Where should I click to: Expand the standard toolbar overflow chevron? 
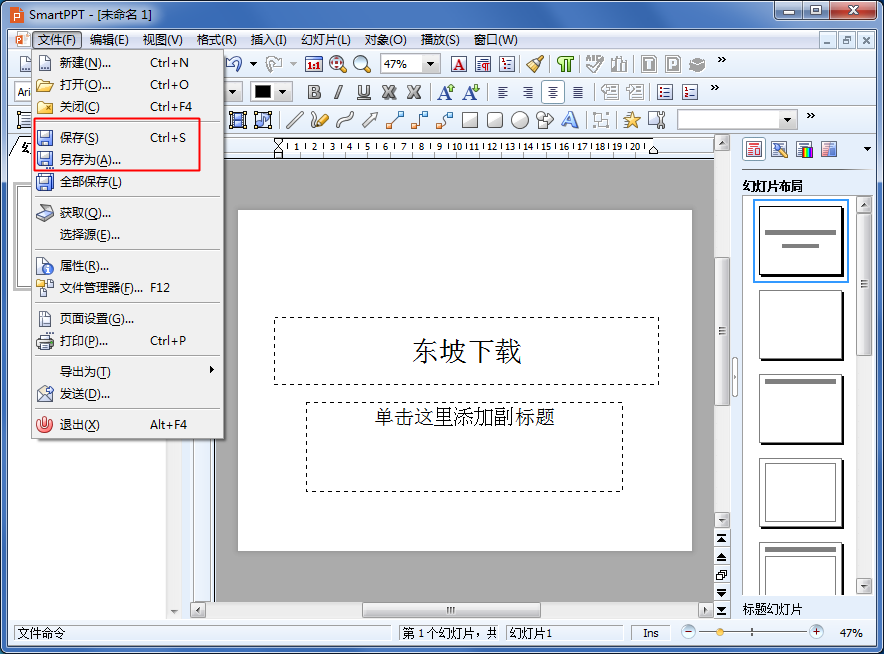point(722,60)
